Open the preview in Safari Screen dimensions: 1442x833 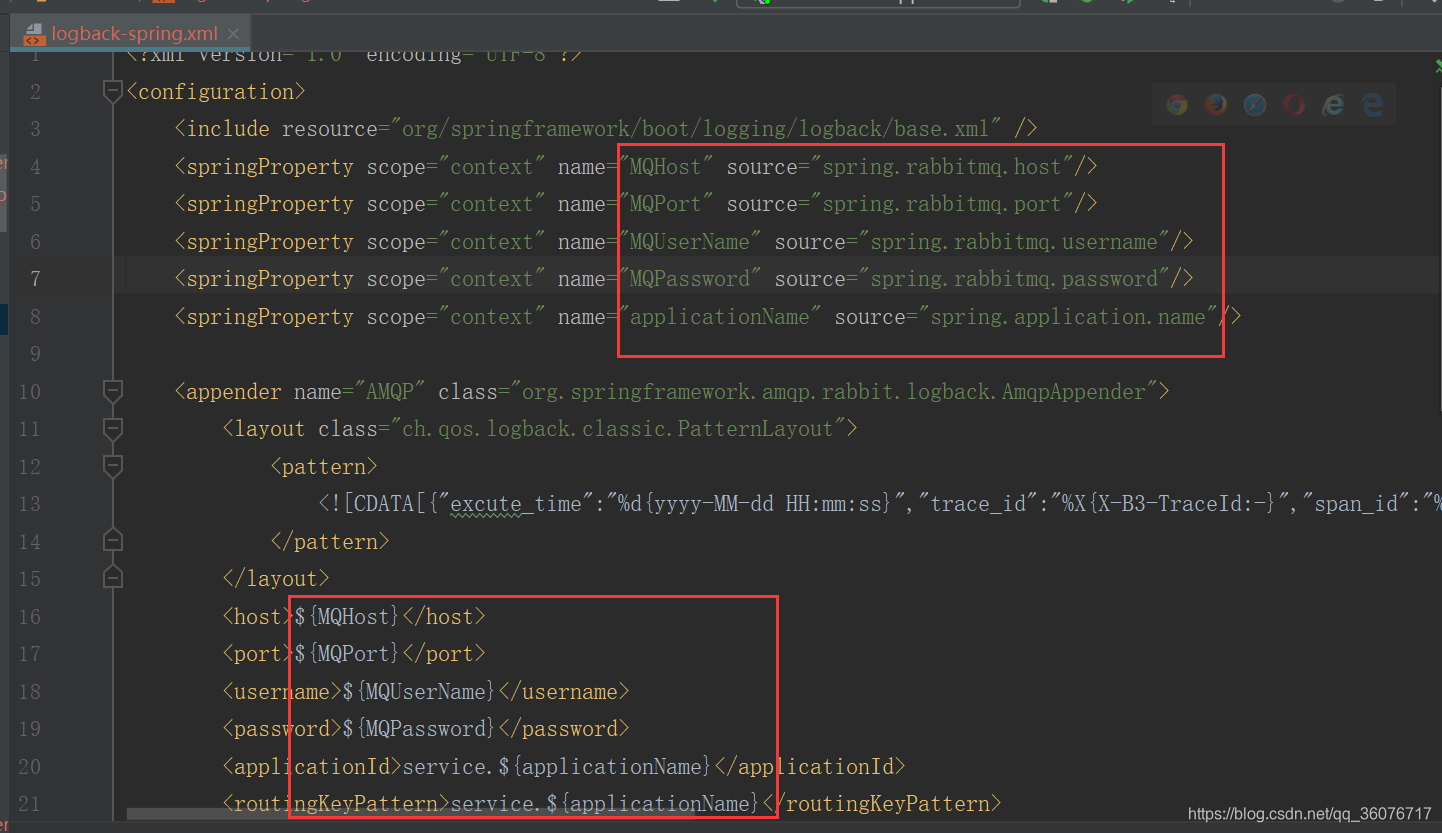[1254, 104]
